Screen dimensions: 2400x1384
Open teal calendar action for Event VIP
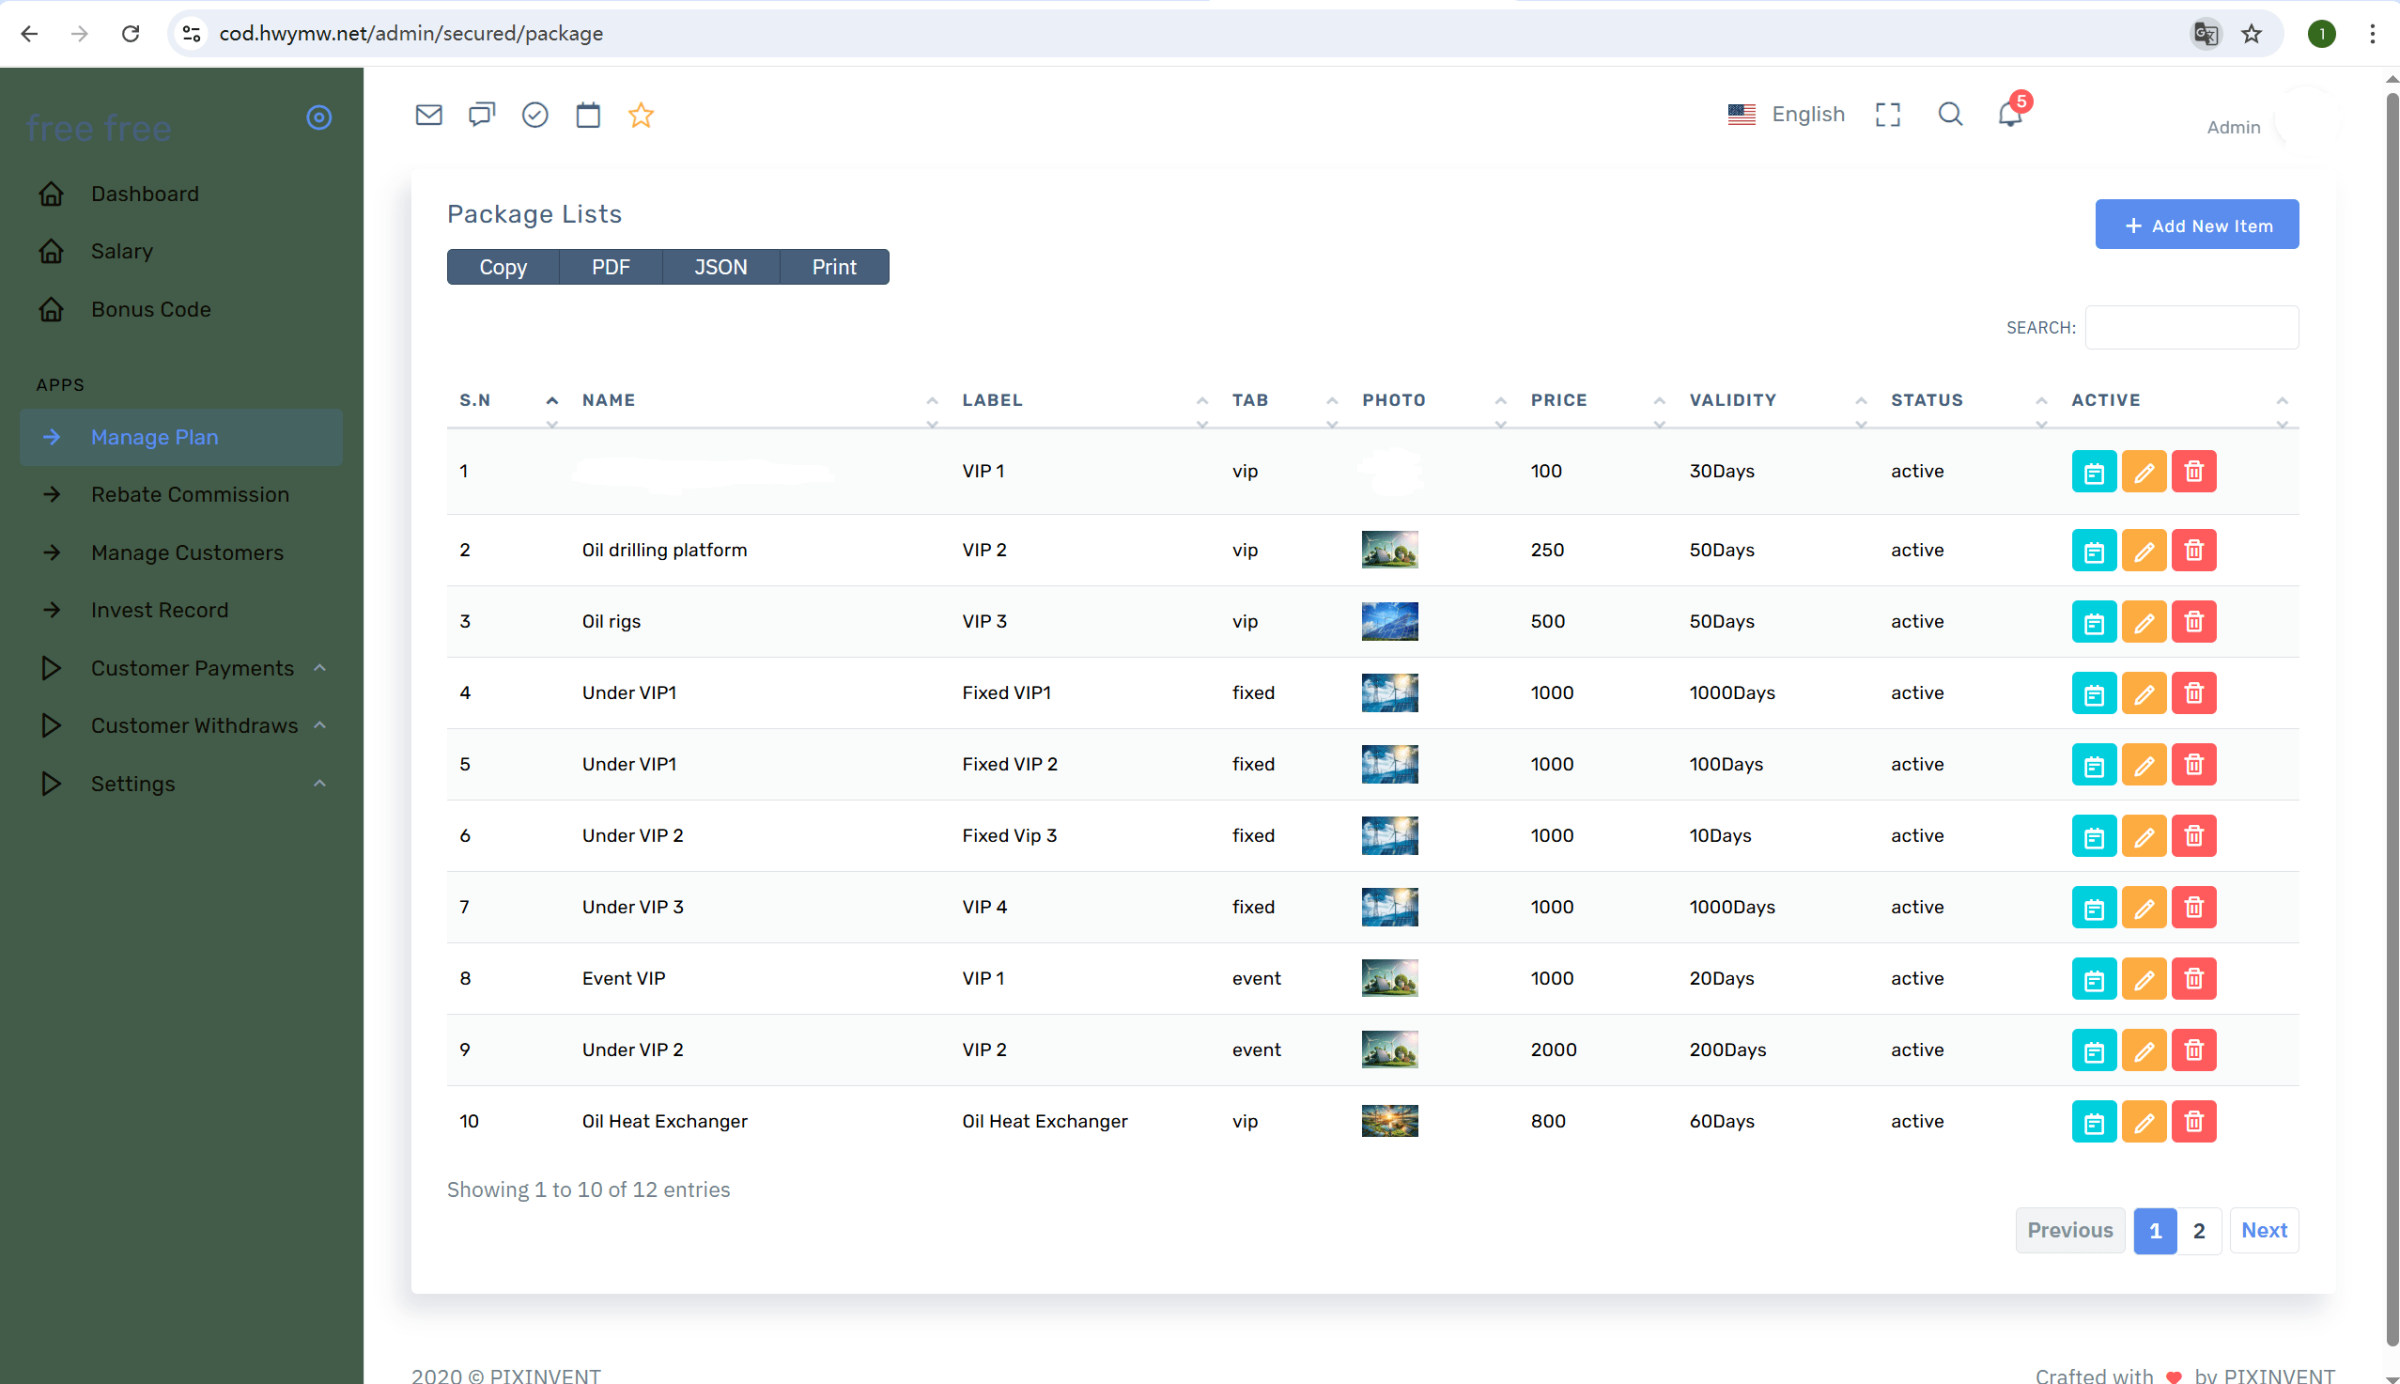point(2093,978)
